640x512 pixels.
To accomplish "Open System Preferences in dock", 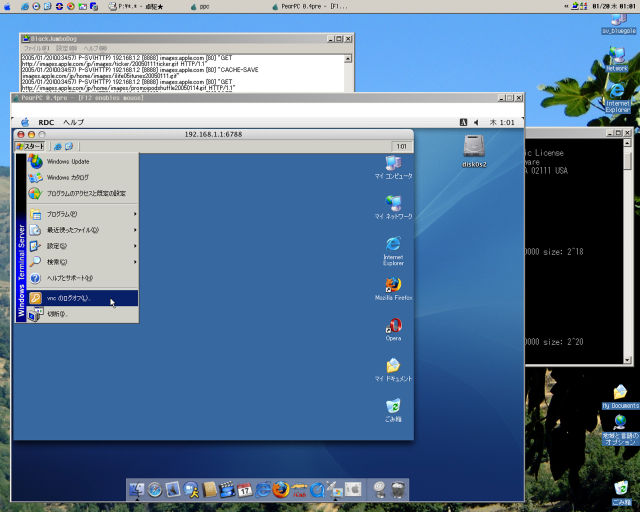I will coord(353,490).
